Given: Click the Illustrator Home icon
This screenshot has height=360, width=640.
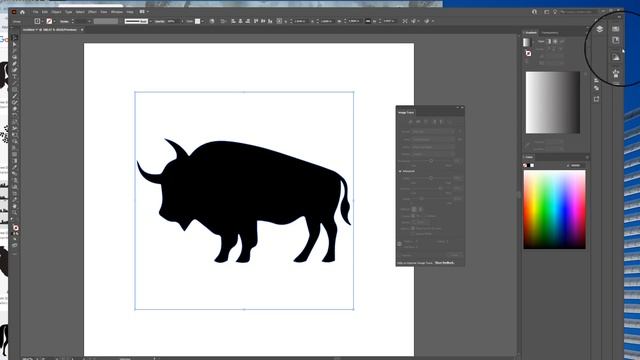Looking at the screenshot, I should [22, 12].
